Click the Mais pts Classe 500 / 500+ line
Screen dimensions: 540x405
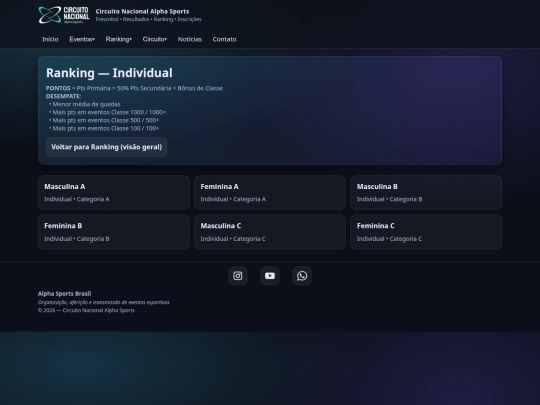(x=104, y=120)
